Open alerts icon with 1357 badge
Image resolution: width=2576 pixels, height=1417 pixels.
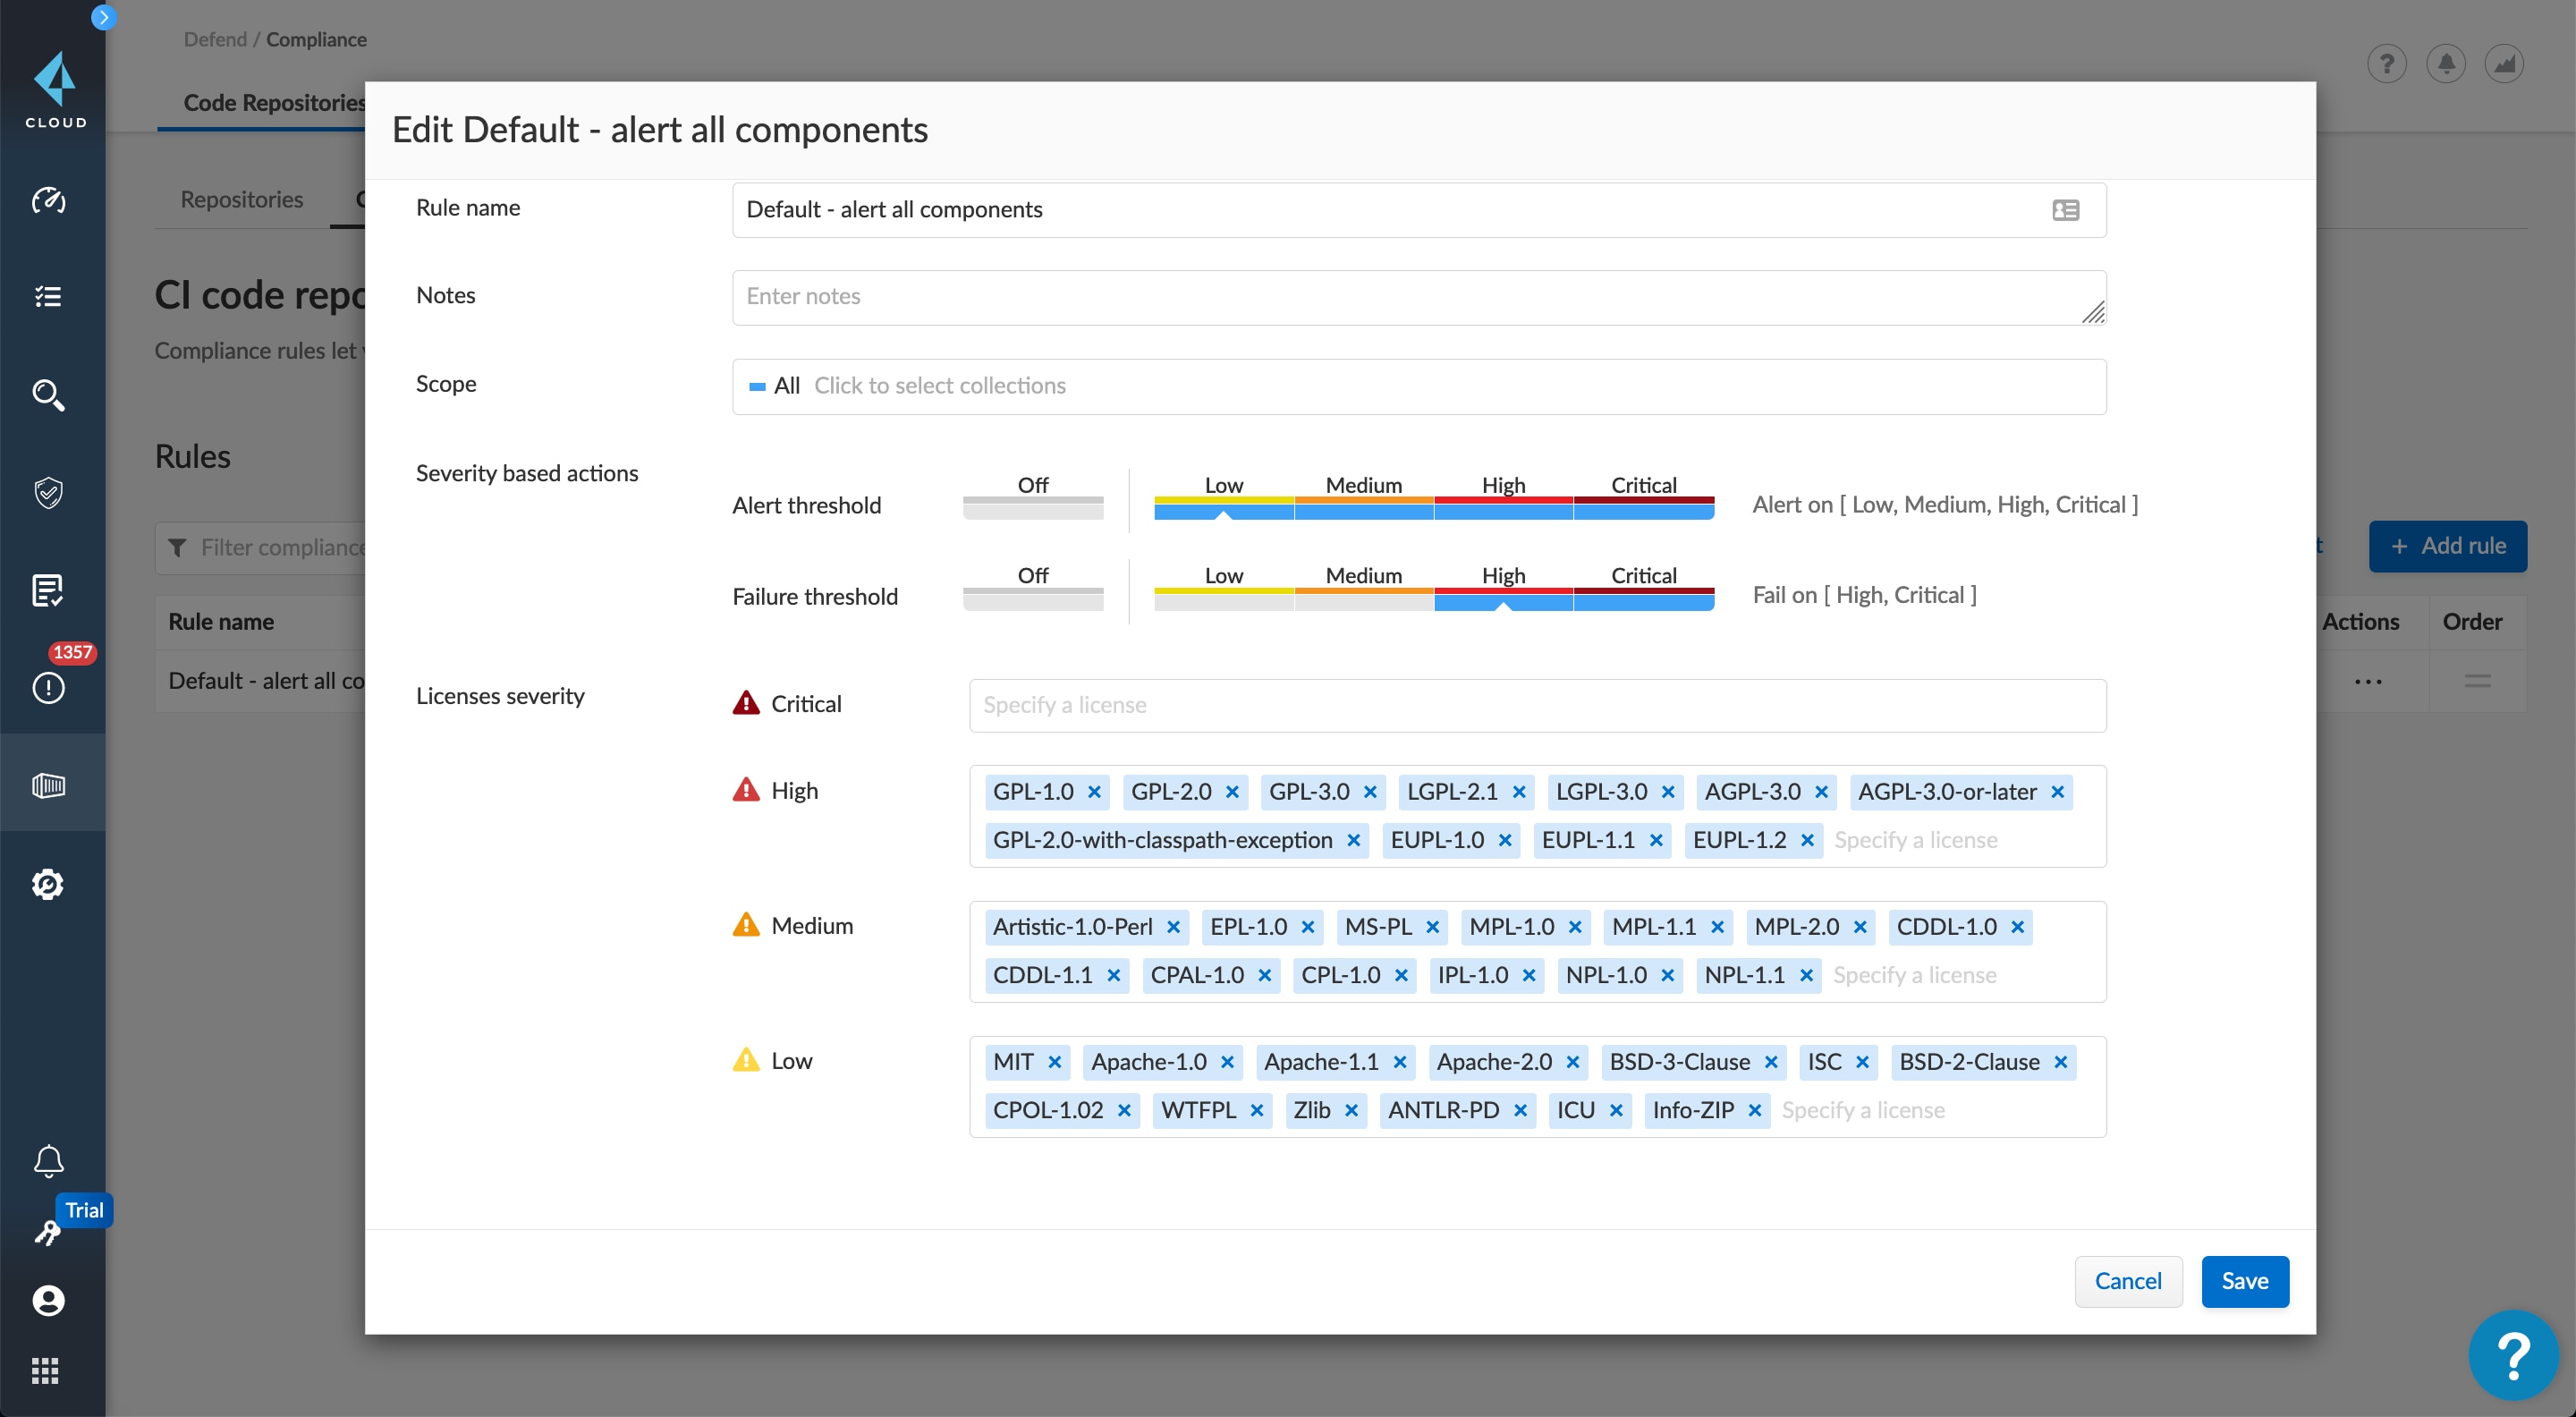48,687
